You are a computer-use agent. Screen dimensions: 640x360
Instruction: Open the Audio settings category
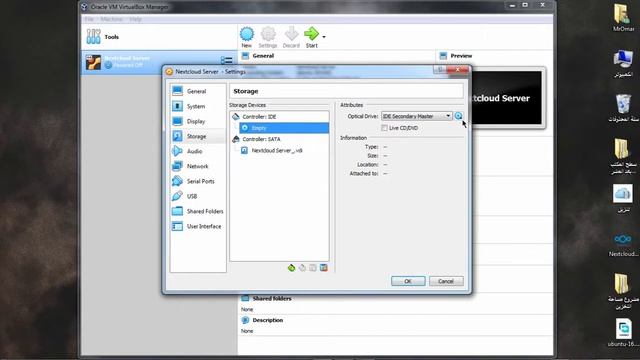click(x=198, y=151)
